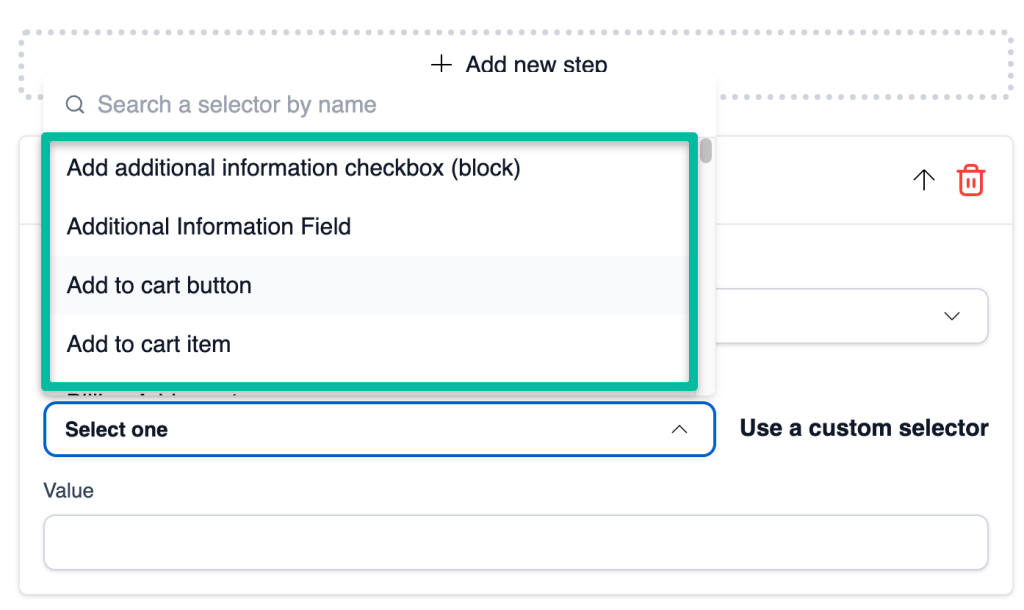
Task: Move step up with the arrow icon
Action: point(923,180)
